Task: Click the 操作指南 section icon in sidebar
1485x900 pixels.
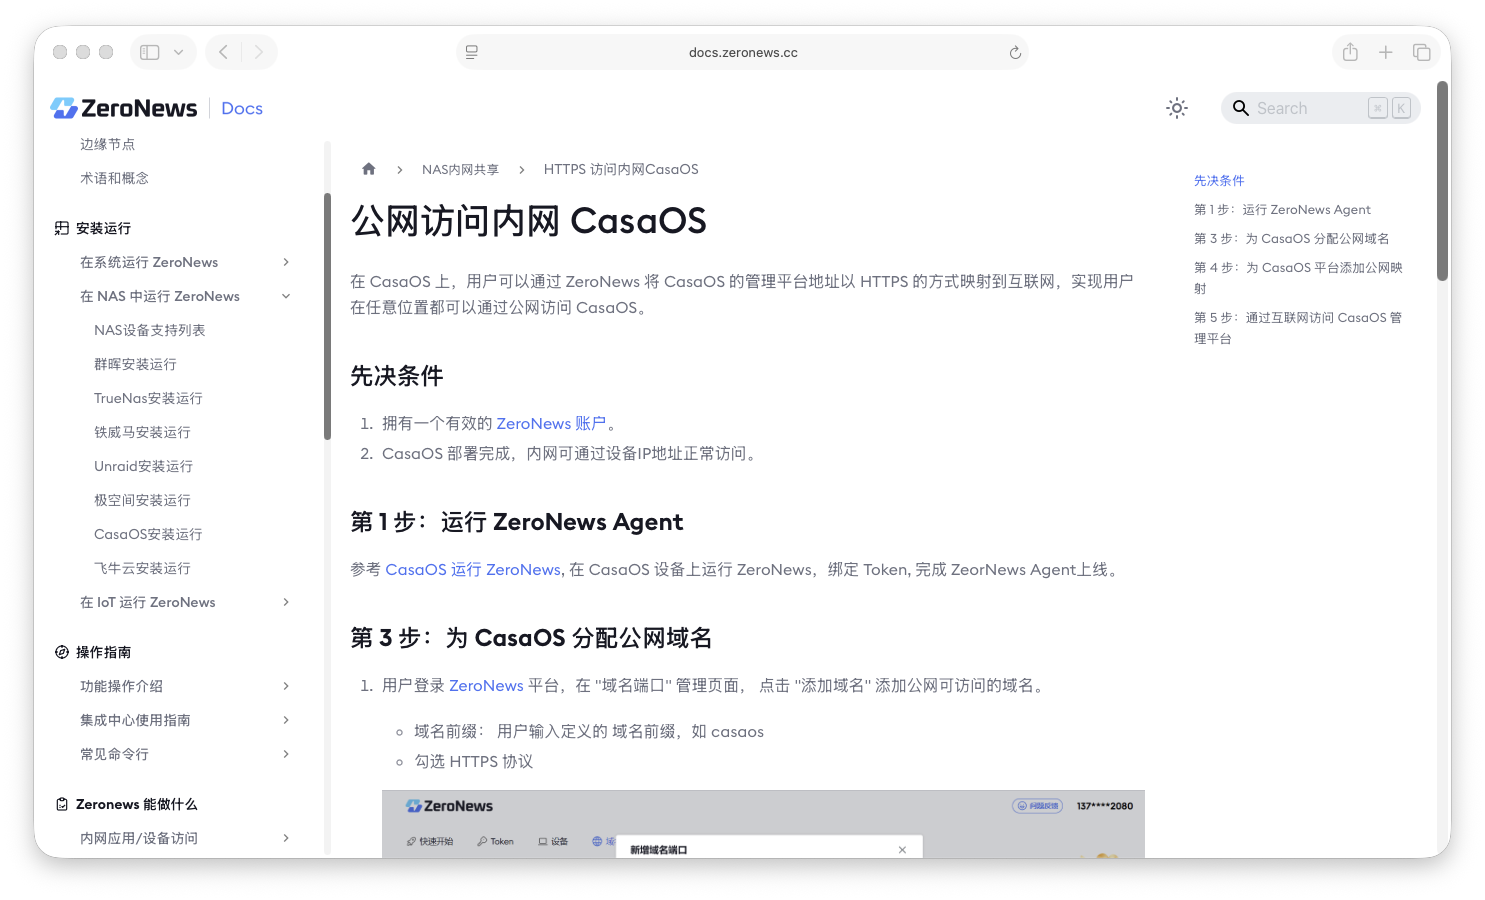Action: (62, 651)
